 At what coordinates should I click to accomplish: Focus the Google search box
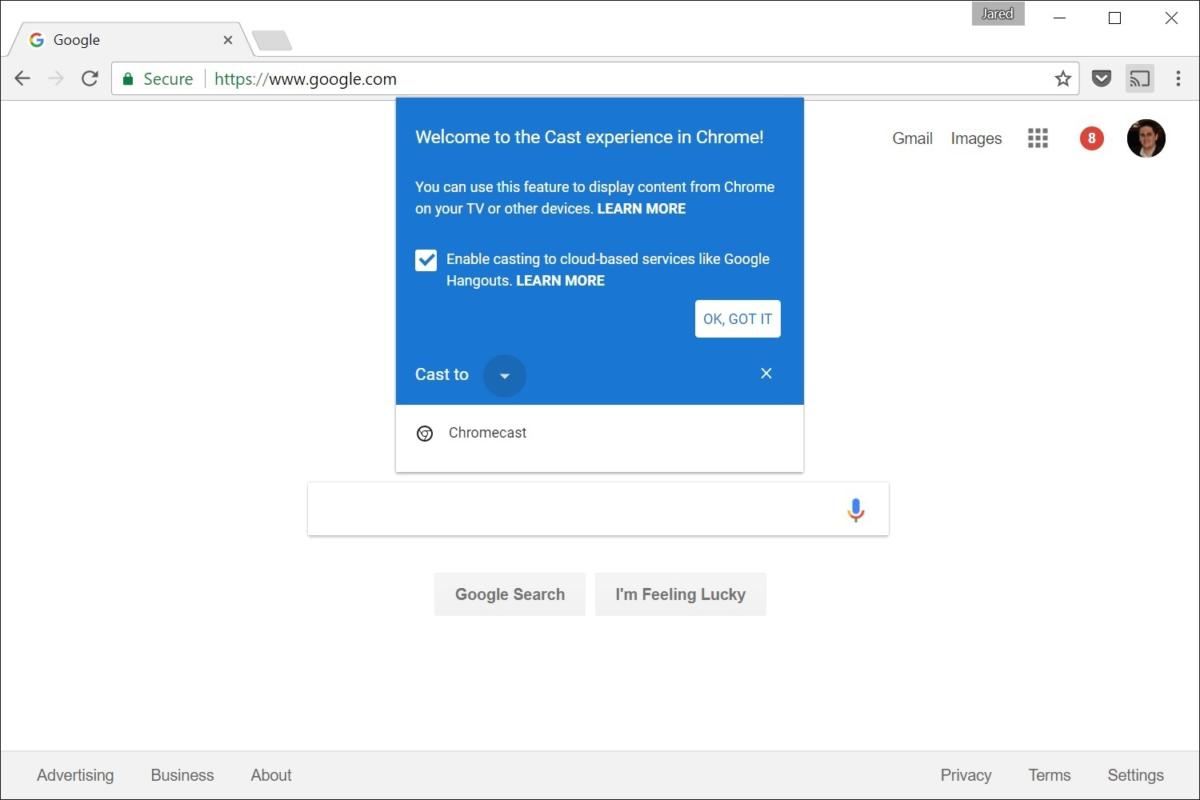598,509
